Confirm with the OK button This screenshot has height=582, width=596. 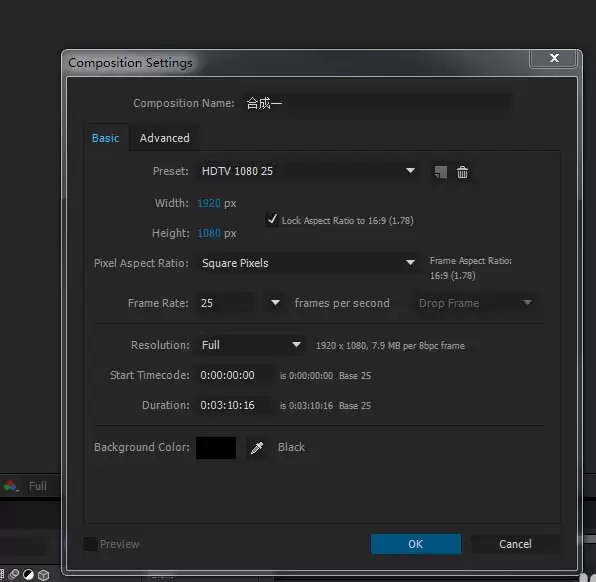pyautogui.click(x=416, y=544)
